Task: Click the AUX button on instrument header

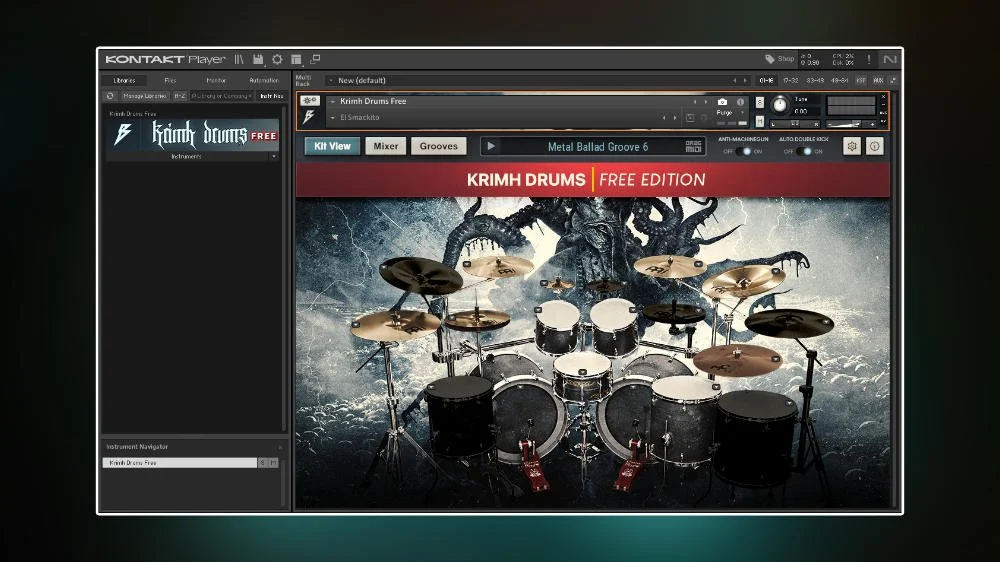Action: [x=883, y=113]
